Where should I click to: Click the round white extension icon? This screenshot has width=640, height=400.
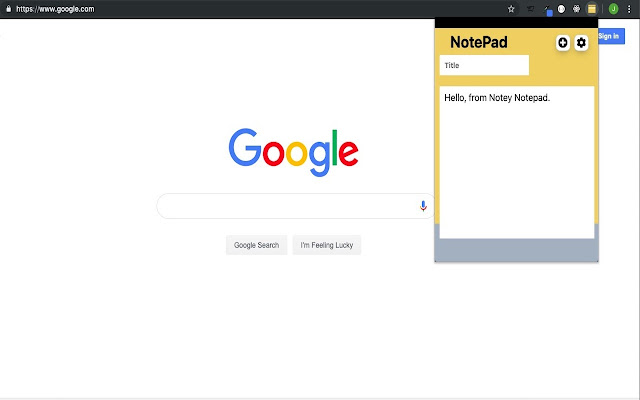[x=562, y=9]
